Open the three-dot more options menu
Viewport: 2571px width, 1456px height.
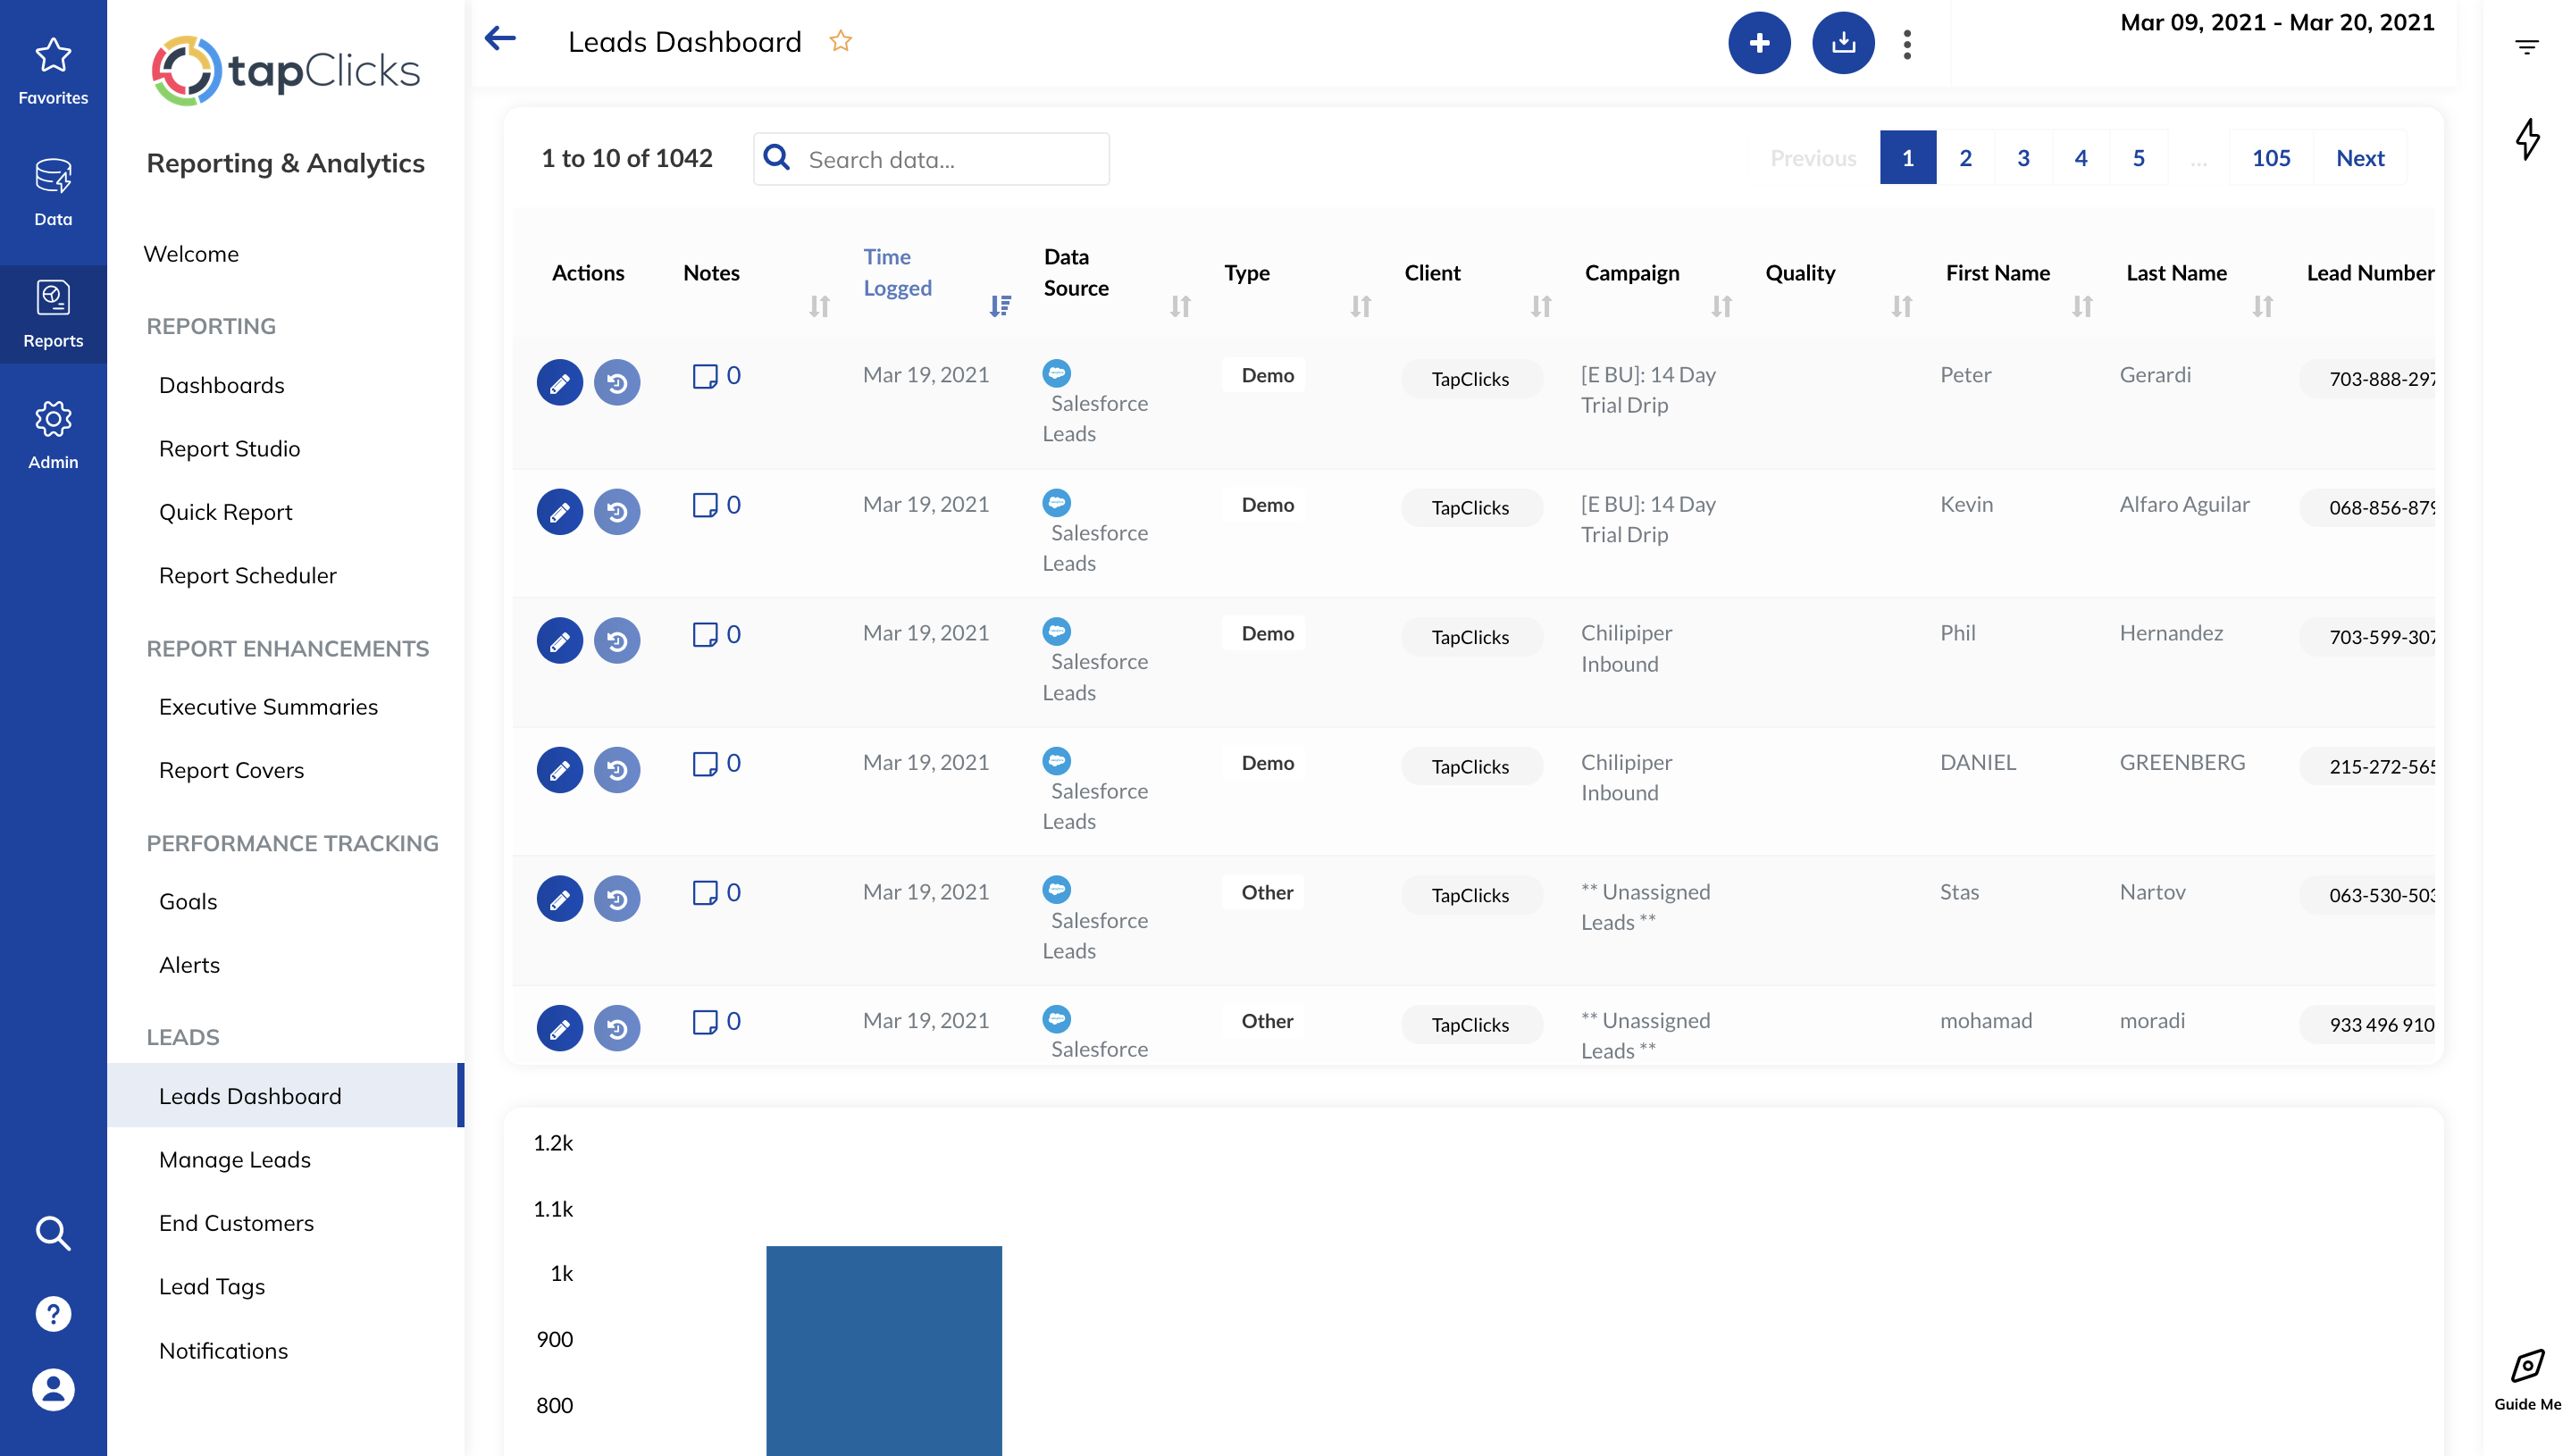(1907, 44)
